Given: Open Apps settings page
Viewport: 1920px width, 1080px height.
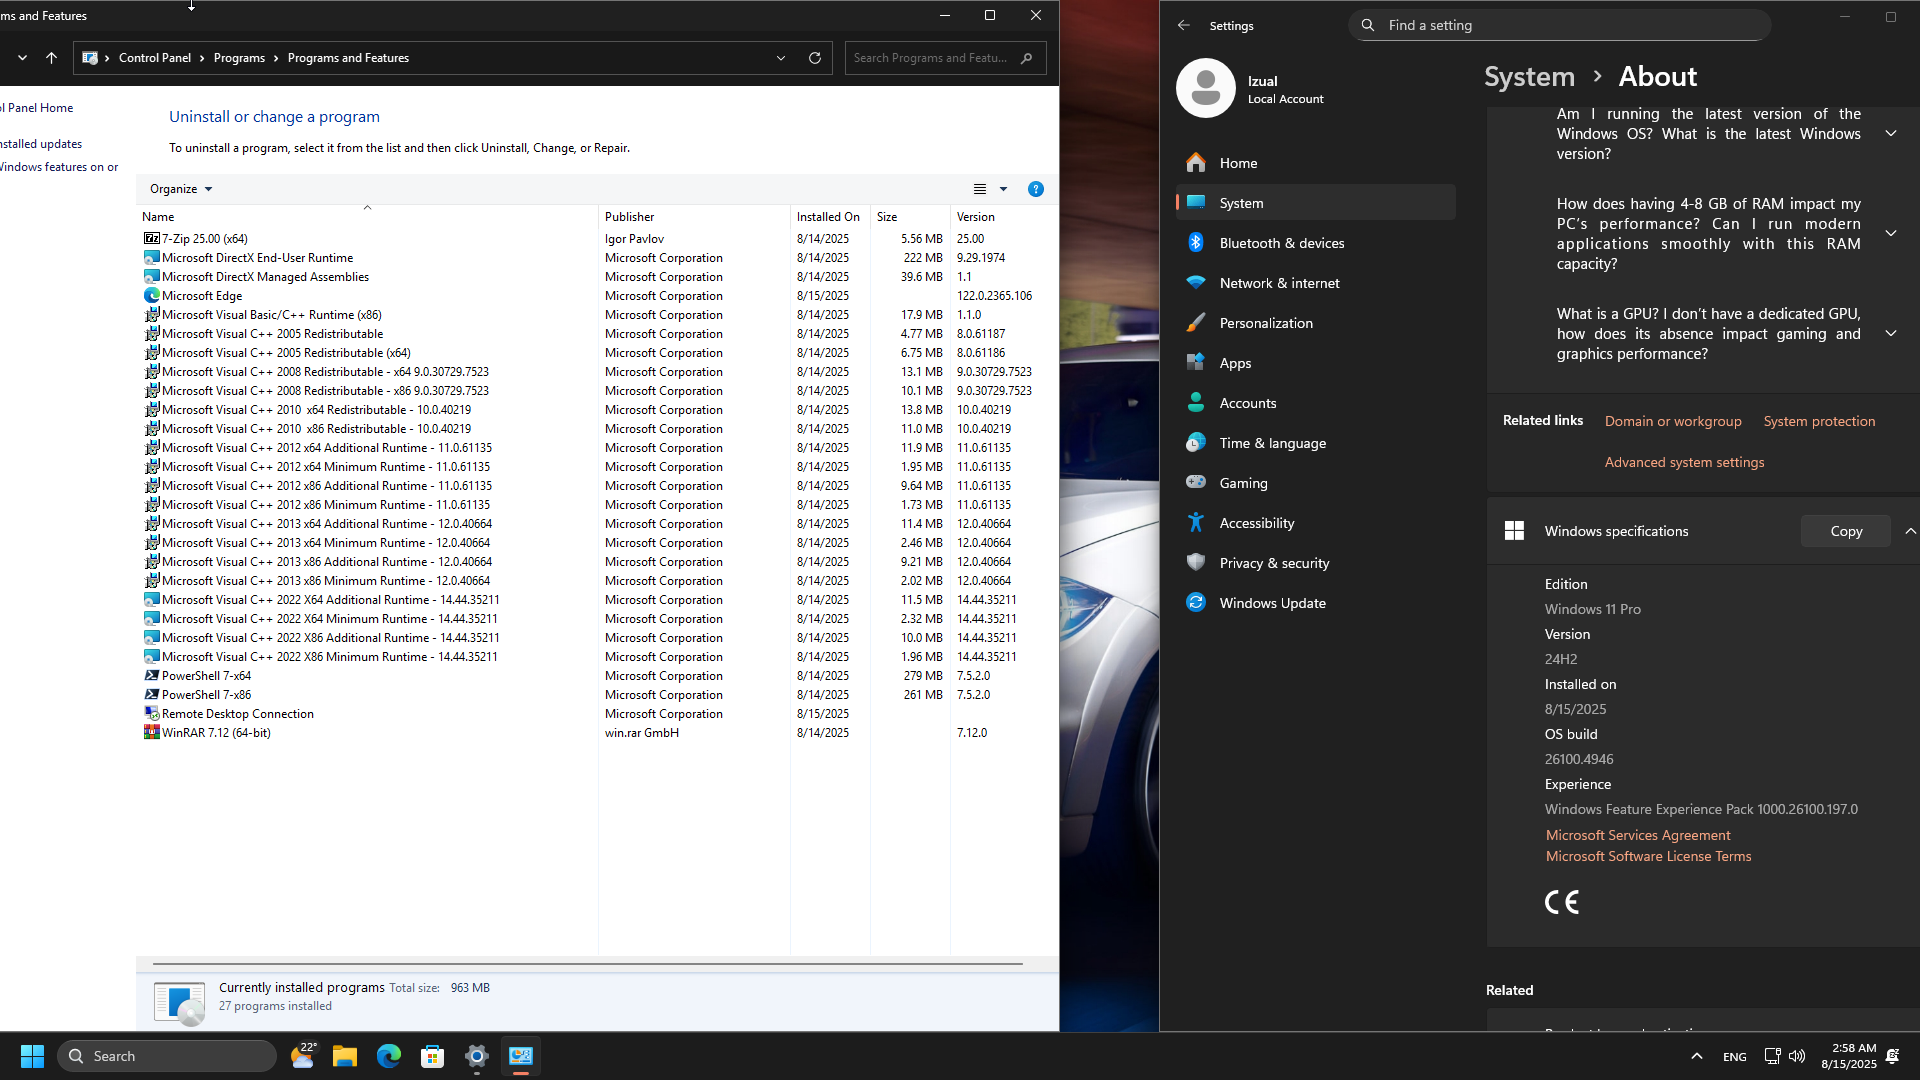Looking at the screenshot, I should 1316,363.
